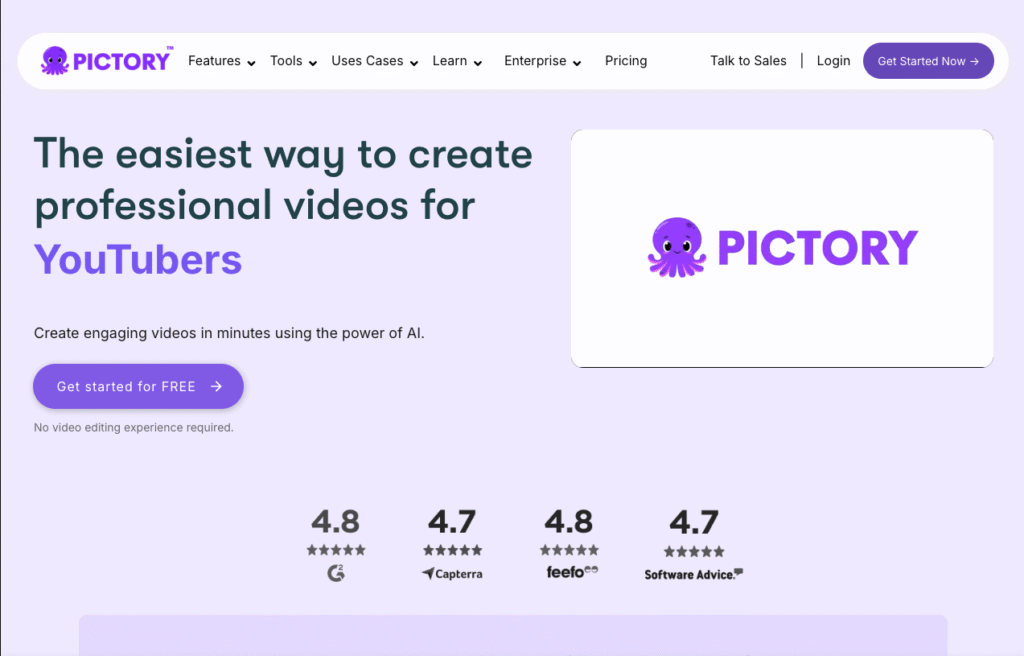The width and height of the screenshot is (1024, 656).
Task: Click the Pictory octopus logo in navbar
Action: coord(106,61)
